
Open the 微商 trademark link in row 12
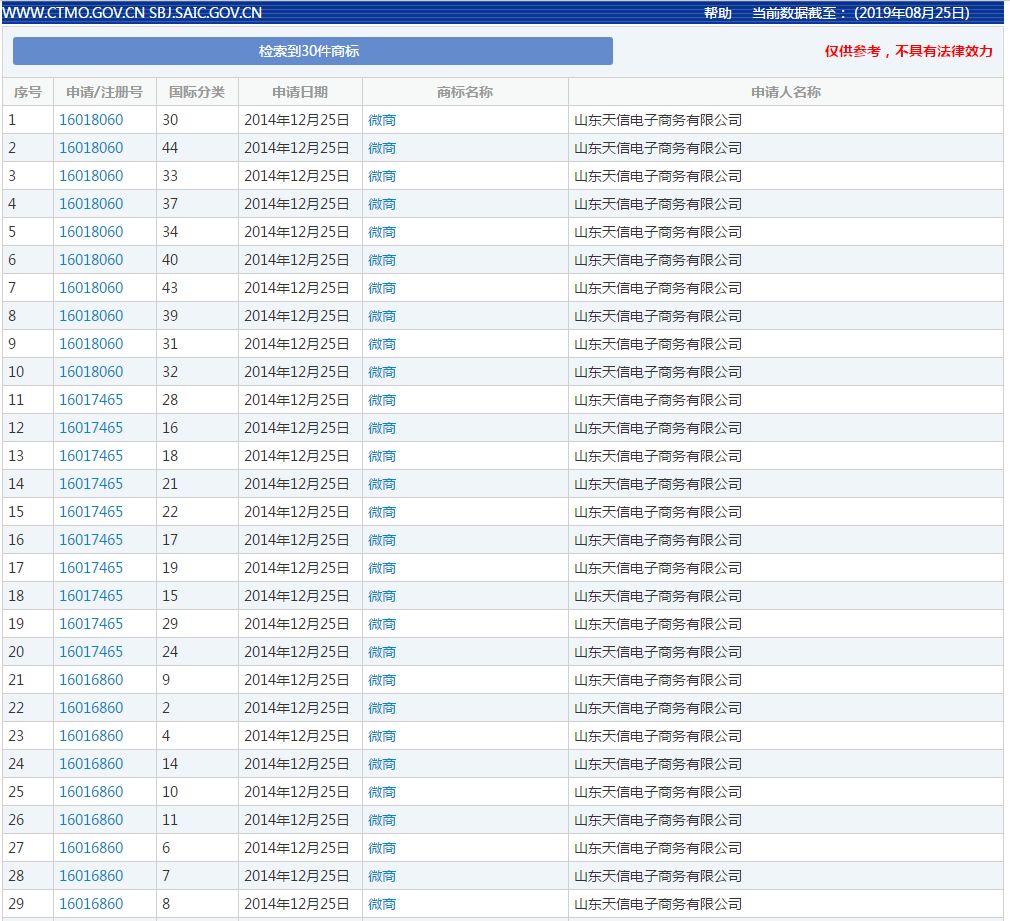(382, 428)
